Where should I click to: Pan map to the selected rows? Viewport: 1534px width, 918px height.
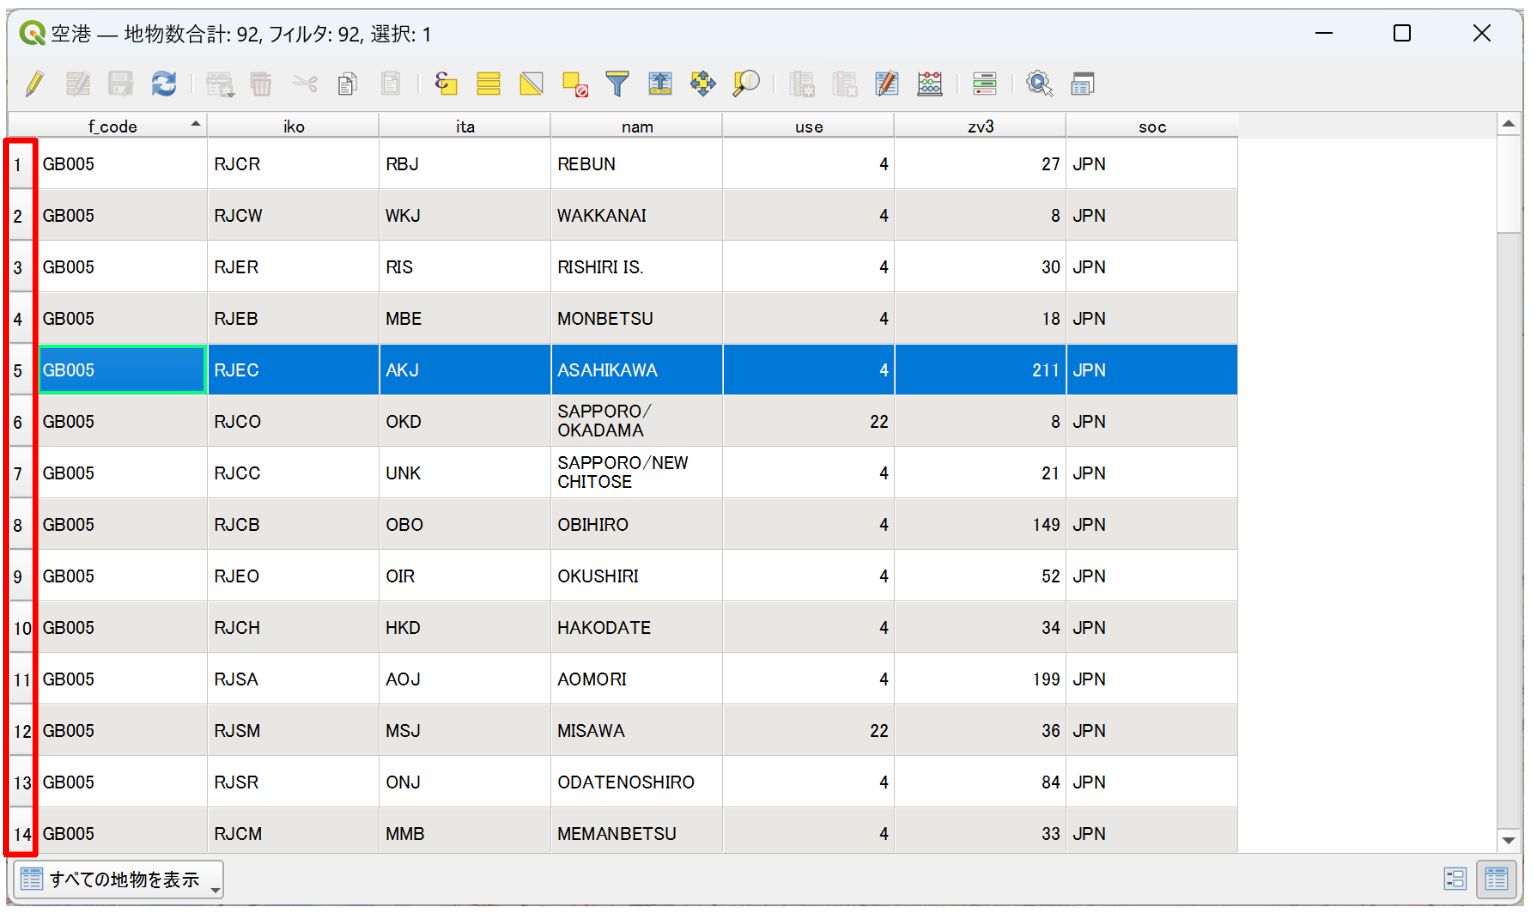pos(703,84)
